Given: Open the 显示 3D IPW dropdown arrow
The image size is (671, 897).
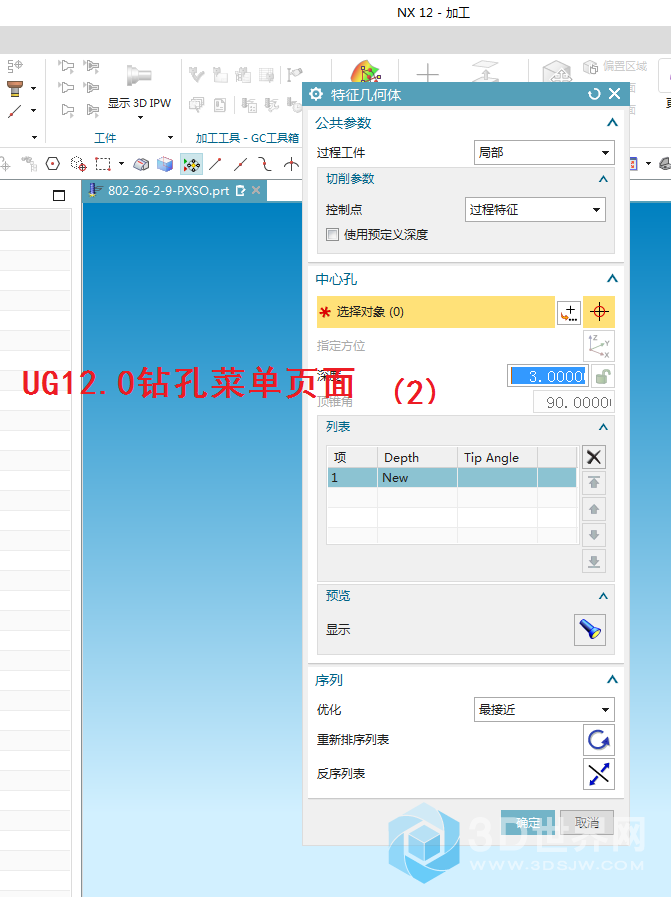Looking at the screenshot, I should (x=140, y=118).
